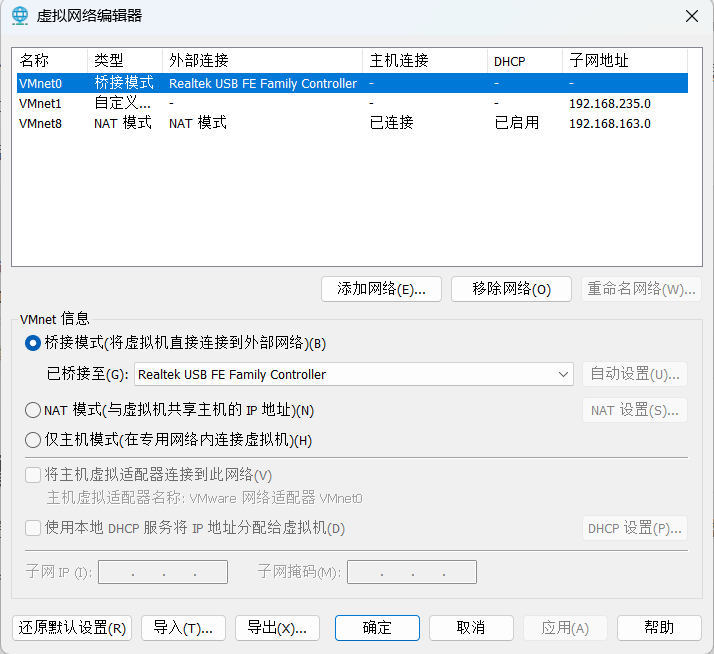Click the 自定义 type cell of VMnet1
Screen dimensions: 714x654
click(x=122, y=103)
